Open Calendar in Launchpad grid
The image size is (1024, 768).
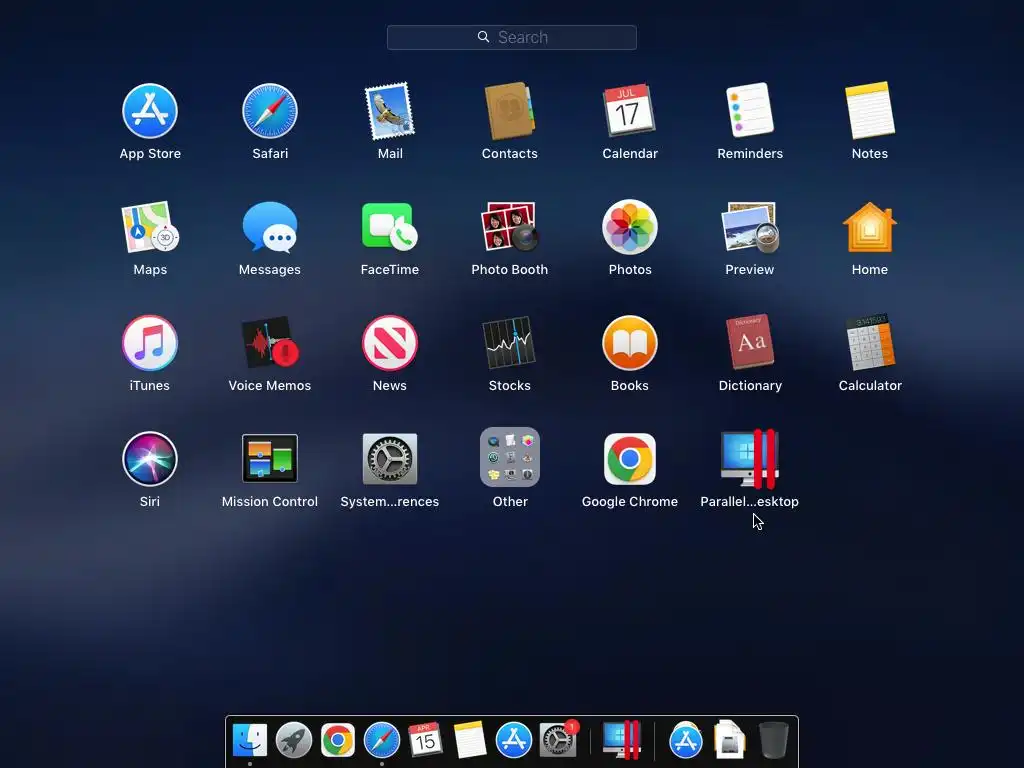[x=630, y=110]
